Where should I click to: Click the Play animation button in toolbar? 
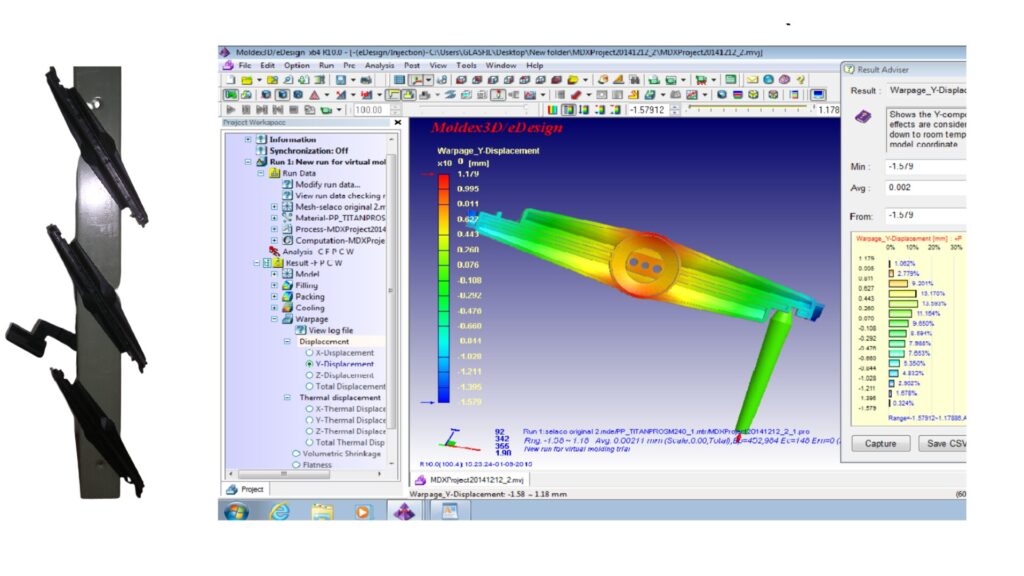pos(231,110)
